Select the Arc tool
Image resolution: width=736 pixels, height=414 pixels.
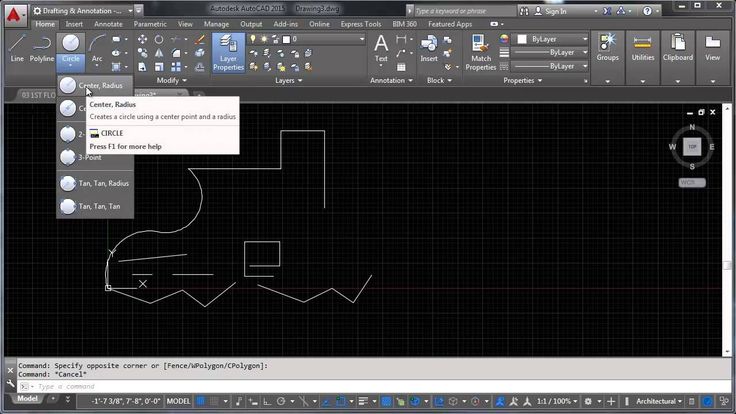click(x=97, y=48)
